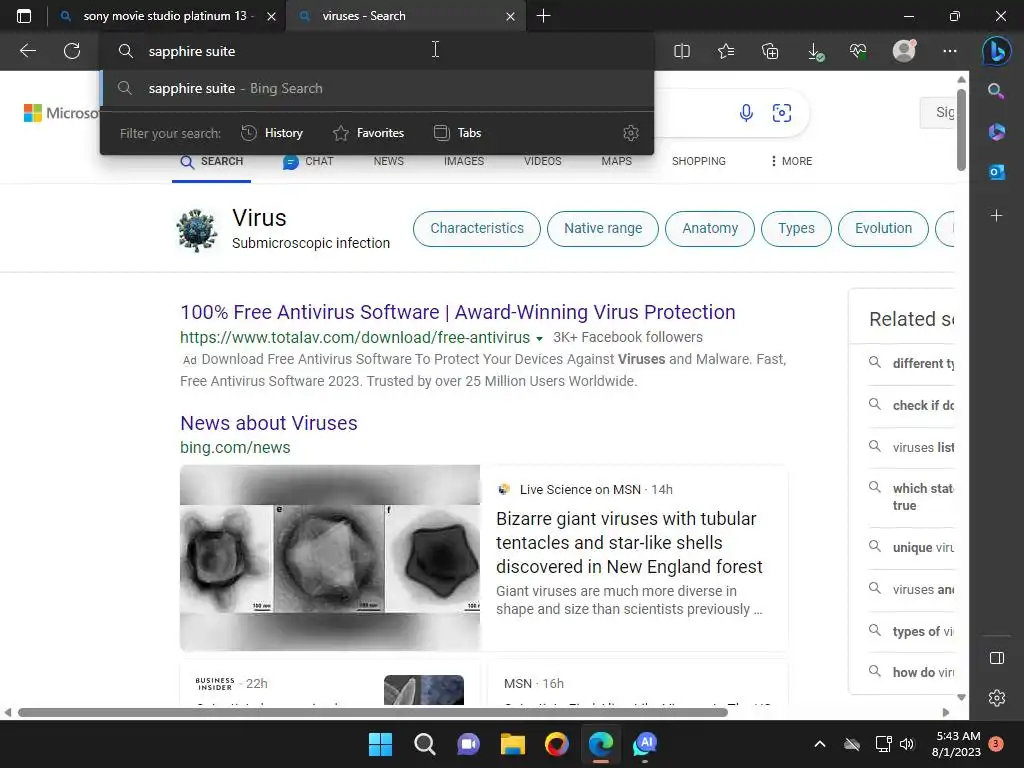Open related search 'check if do'
1024x768 pixels.
point(912,406)
